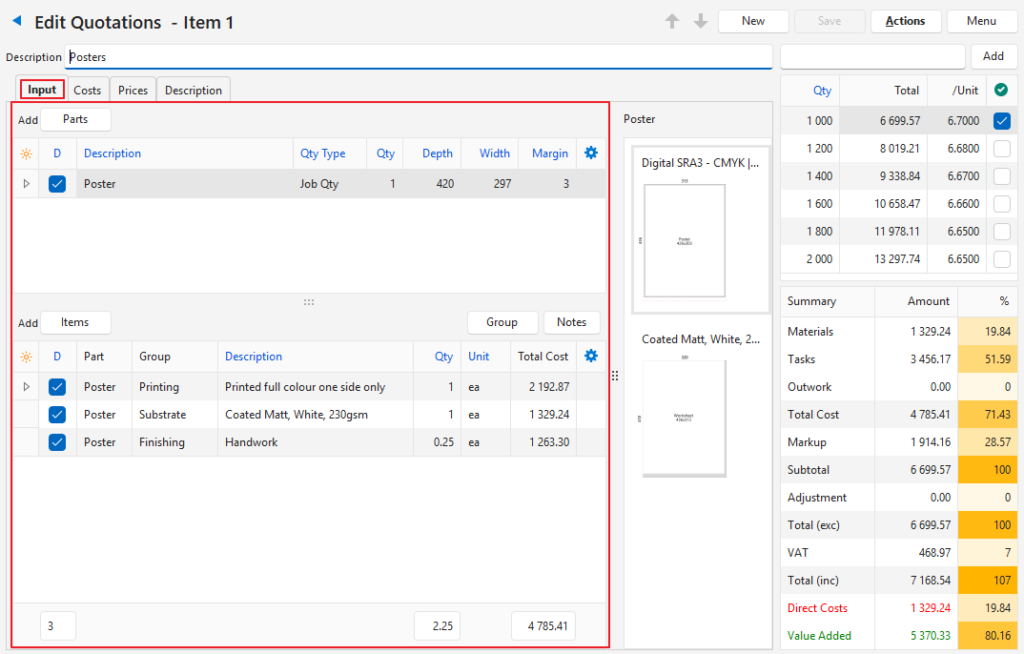This screenshot has height=654, width=1024.
Task: Open the items grid settings gear
Action: pyautogui.click(x=590, y=356)
